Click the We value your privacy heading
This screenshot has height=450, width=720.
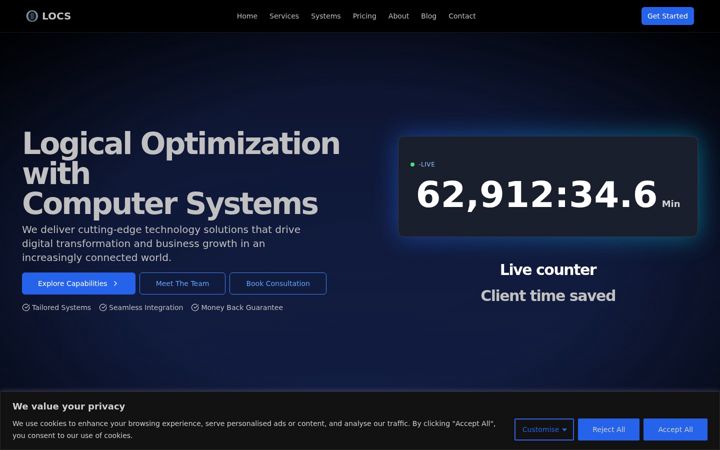(69, 406)
